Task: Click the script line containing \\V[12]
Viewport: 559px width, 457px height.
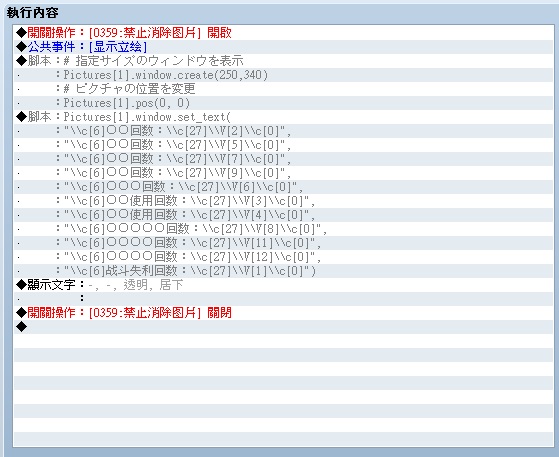Action: (283, 257)
